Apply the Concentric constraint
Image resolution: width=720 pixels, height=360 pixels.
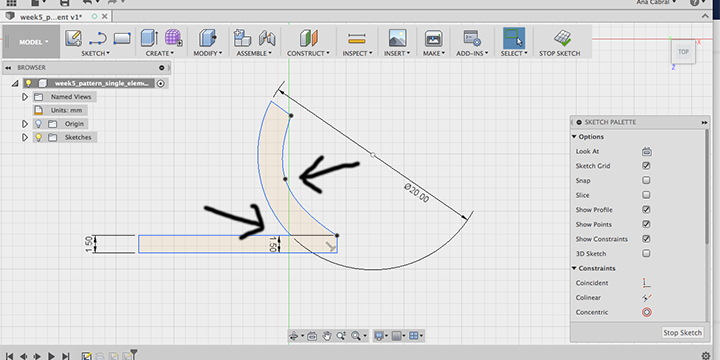click(x=647, y=312)
